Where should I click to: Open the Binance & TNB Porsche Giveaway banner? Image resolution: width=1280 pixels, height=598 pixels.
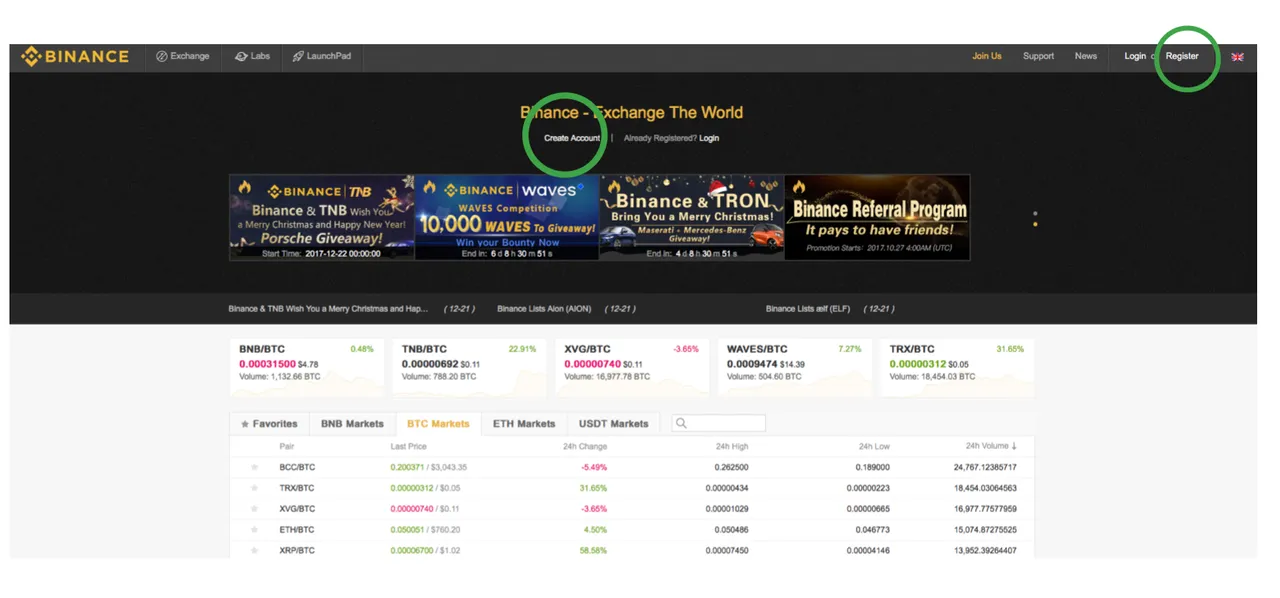(321, 218)
